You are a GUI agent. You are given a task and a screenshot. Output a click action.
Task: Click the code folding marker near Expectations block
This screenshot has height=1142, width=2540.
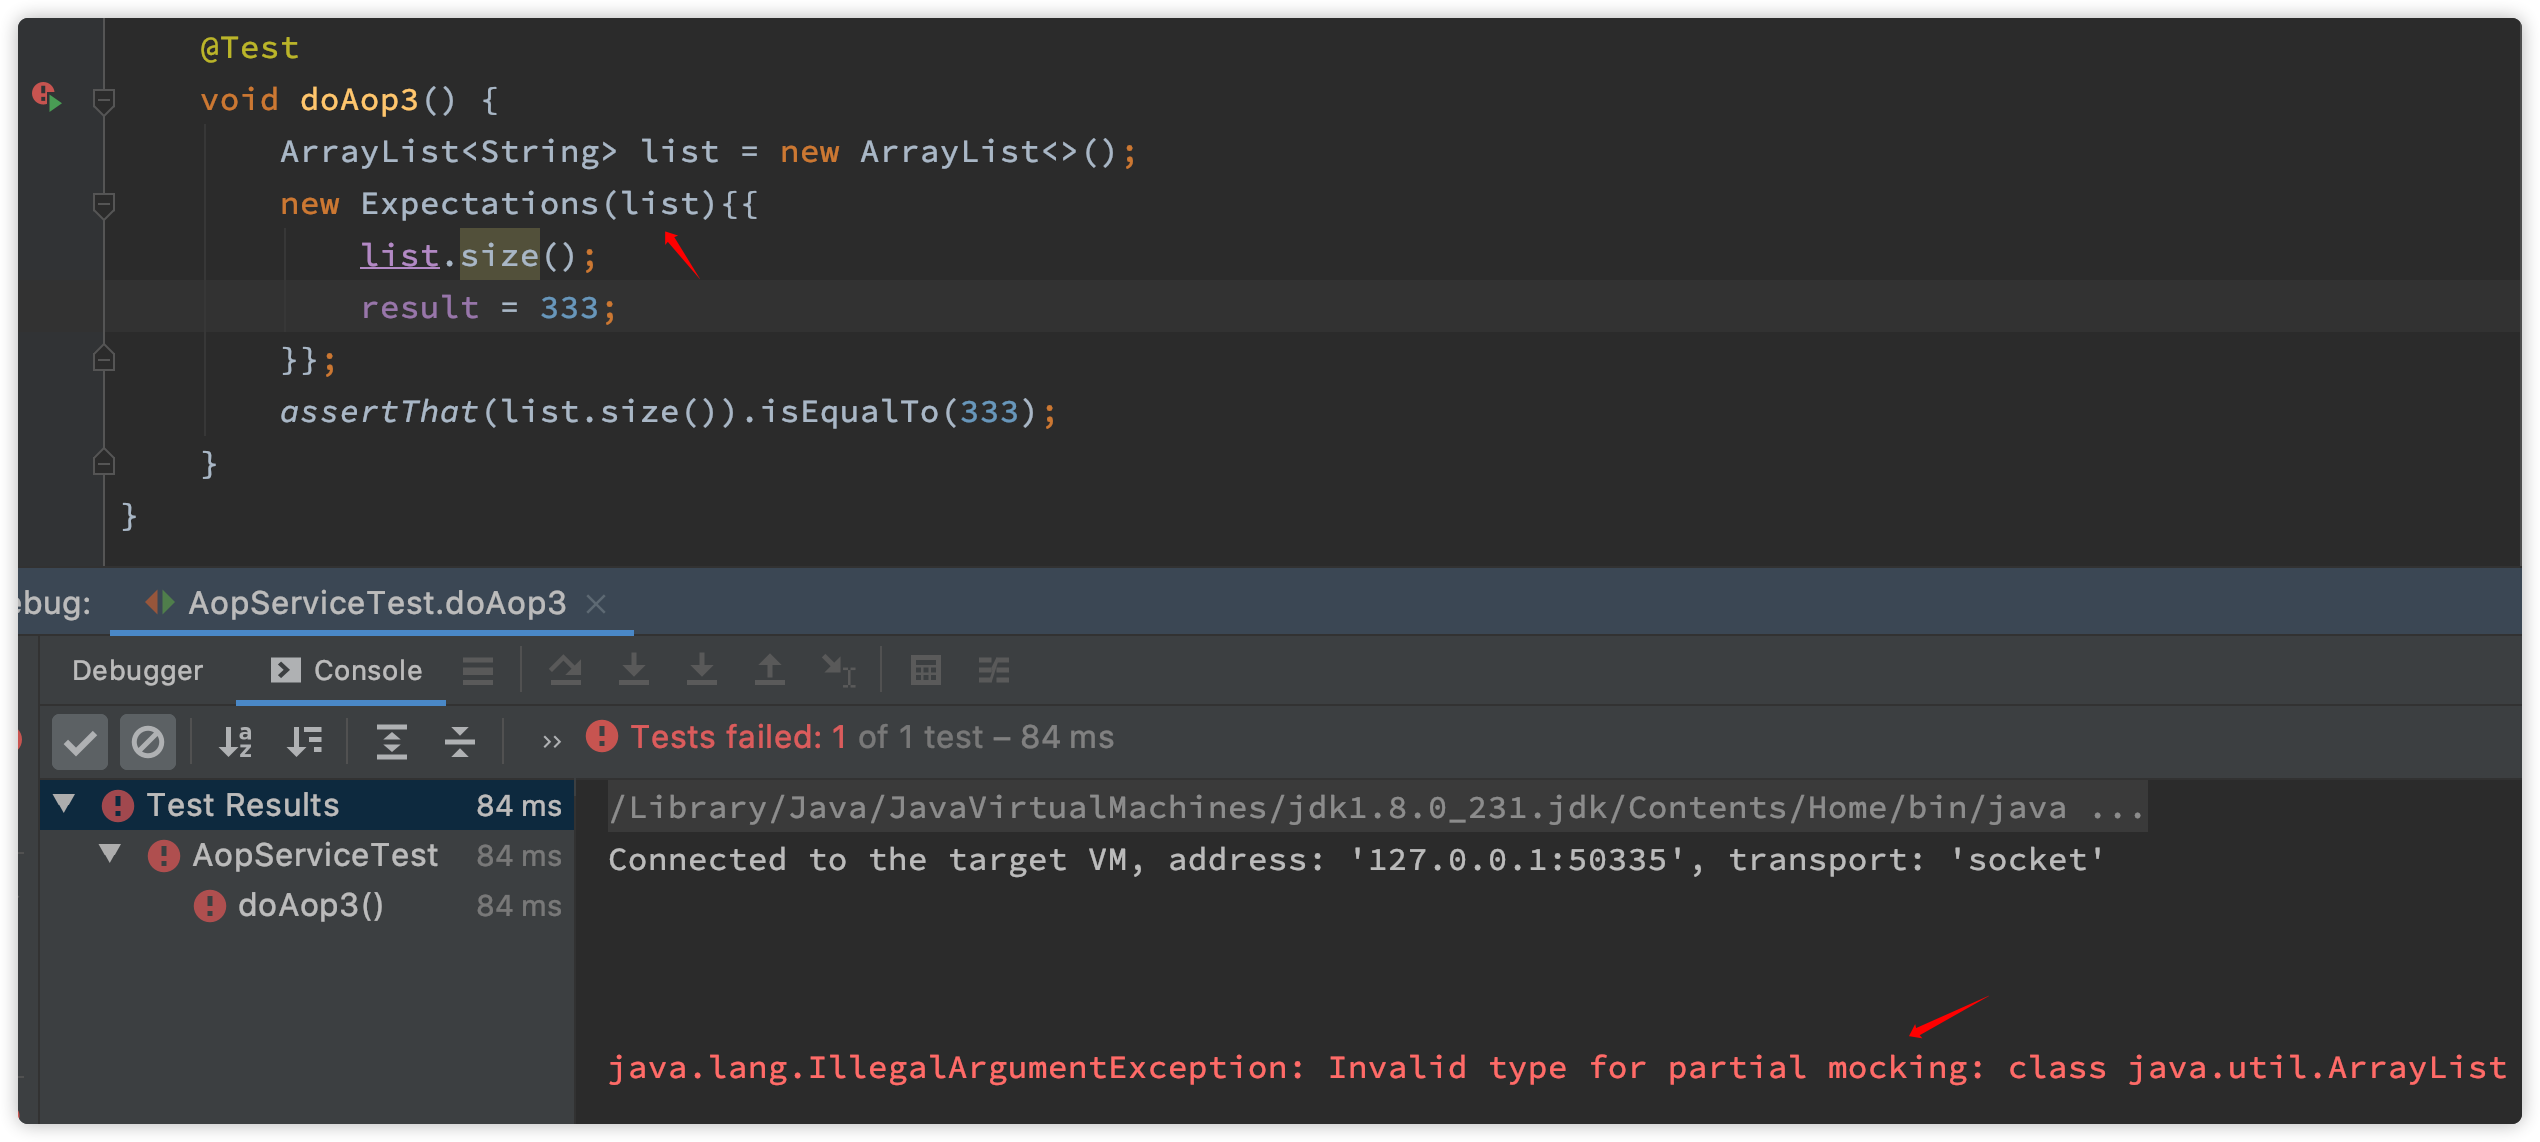(103, 205)
